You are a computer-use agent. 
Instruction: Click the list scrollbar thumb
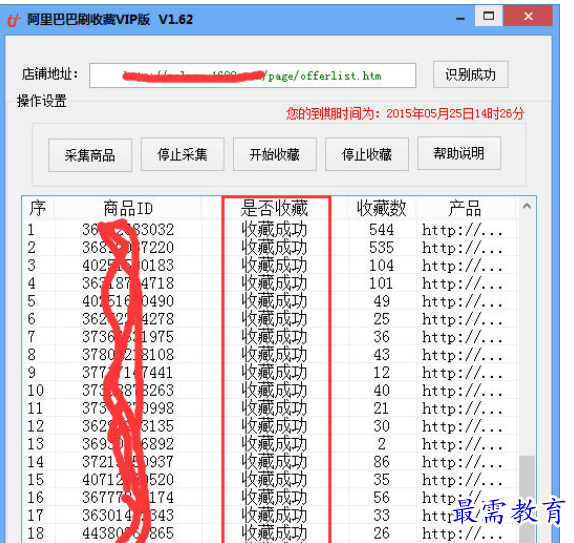tap(527, 499)
